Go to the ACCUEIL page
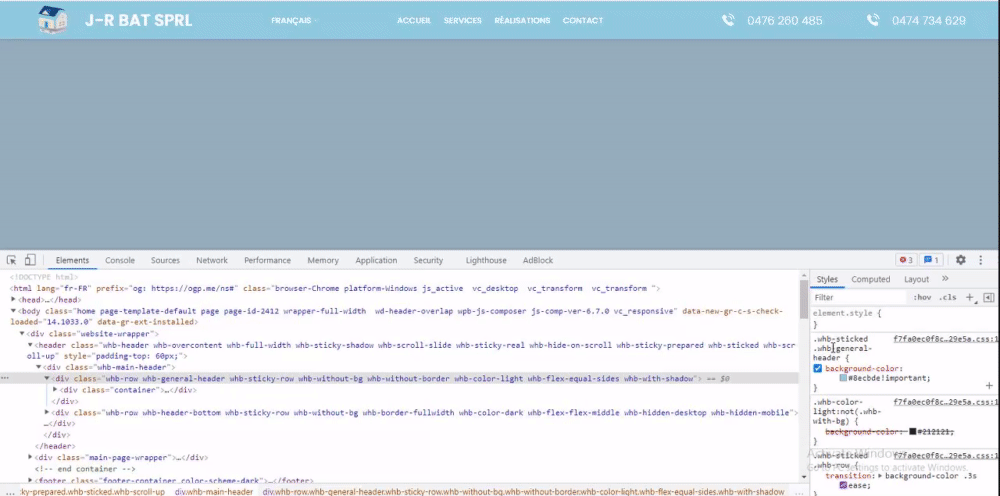The image size is (1000, 496). point(414,20)
